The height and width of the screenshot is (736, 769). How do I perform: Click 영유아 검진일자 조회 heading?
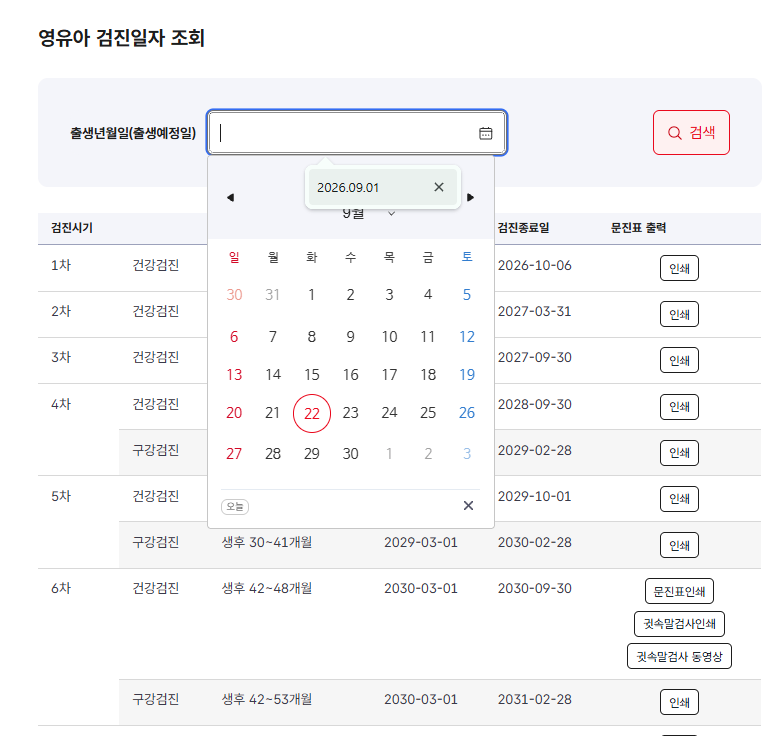tap(121, 38)
